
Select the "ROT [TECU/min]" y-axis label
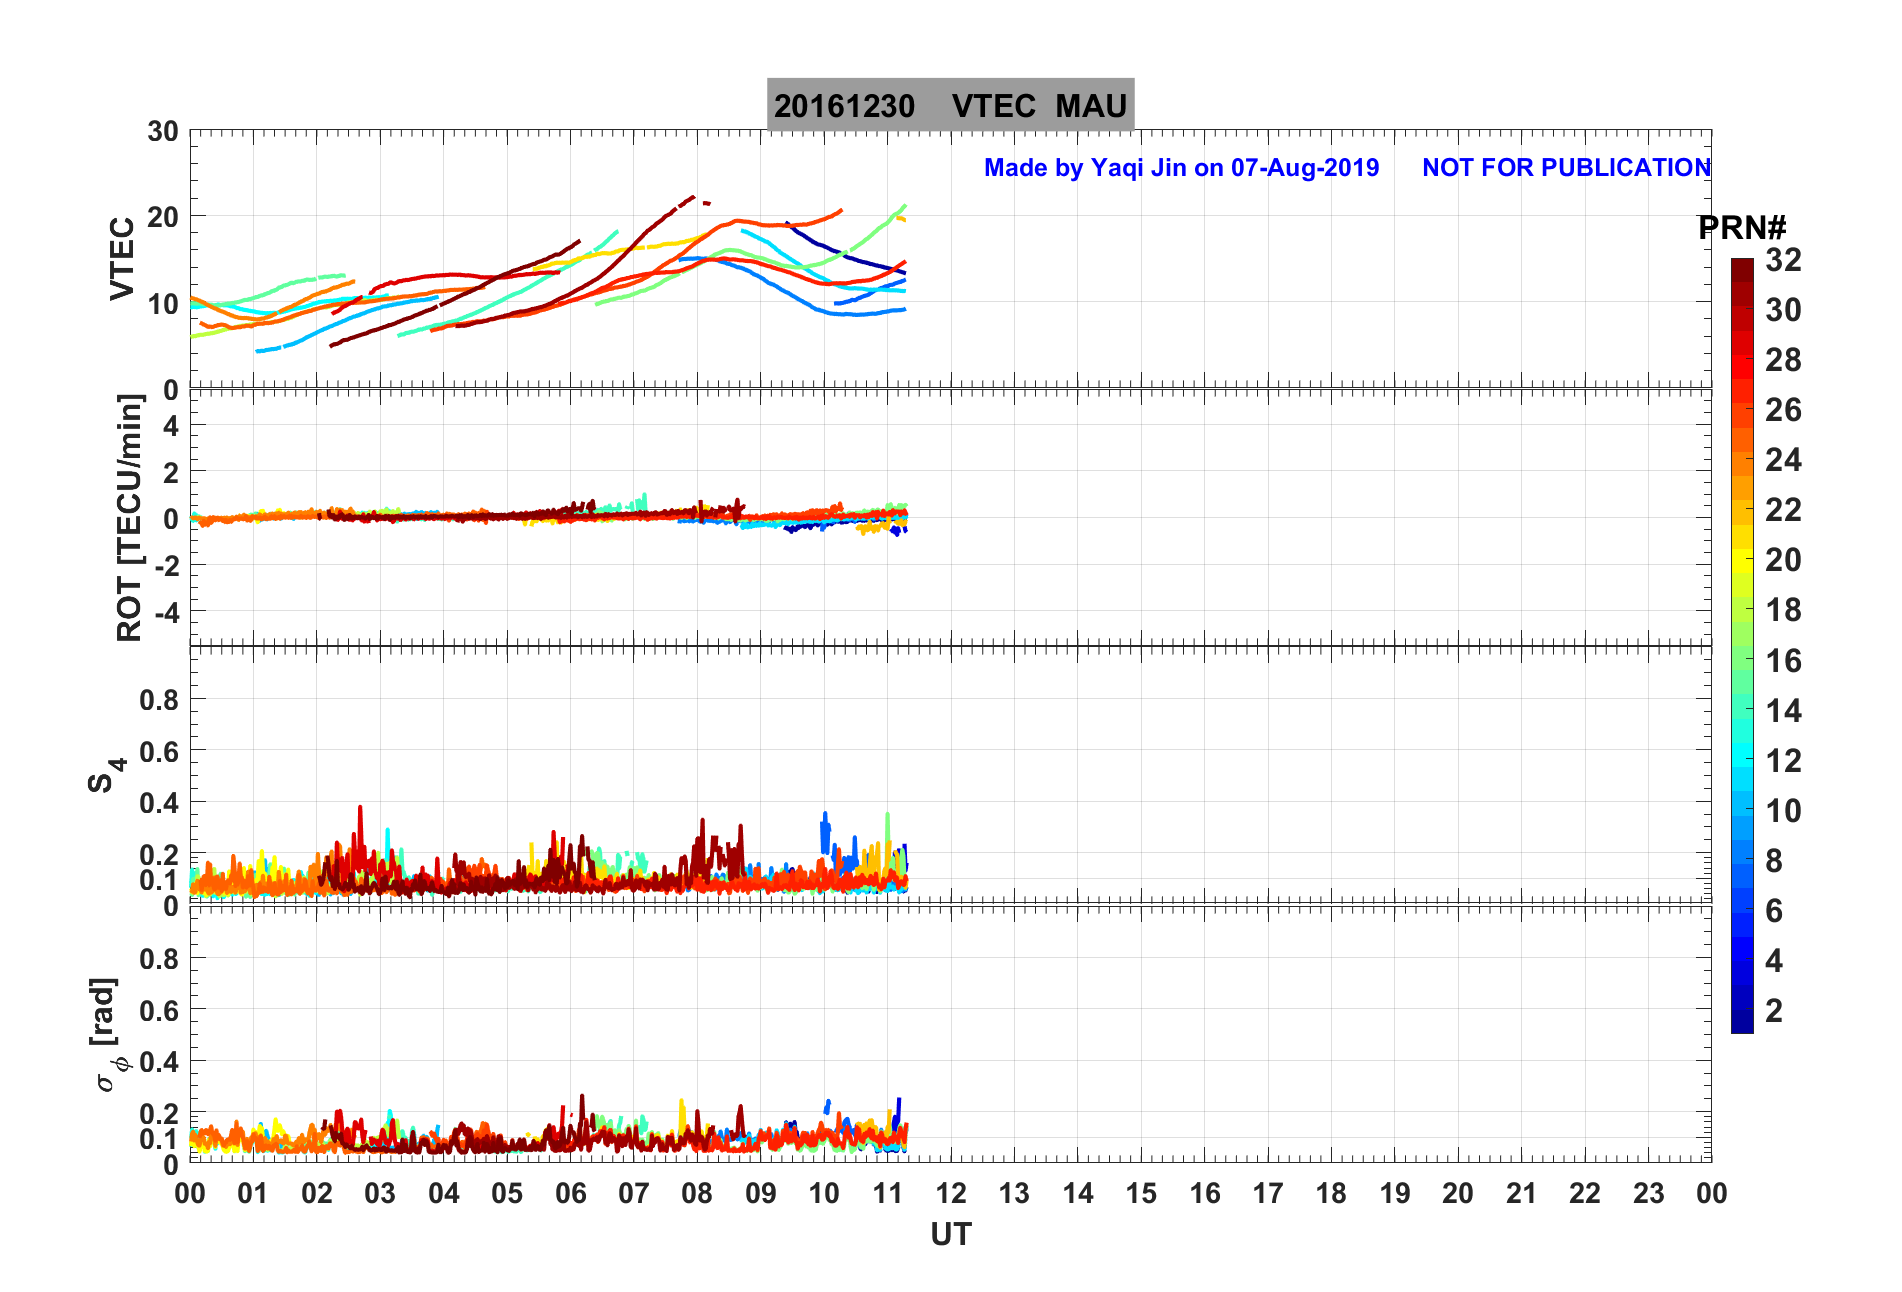[x=129, y=517]
